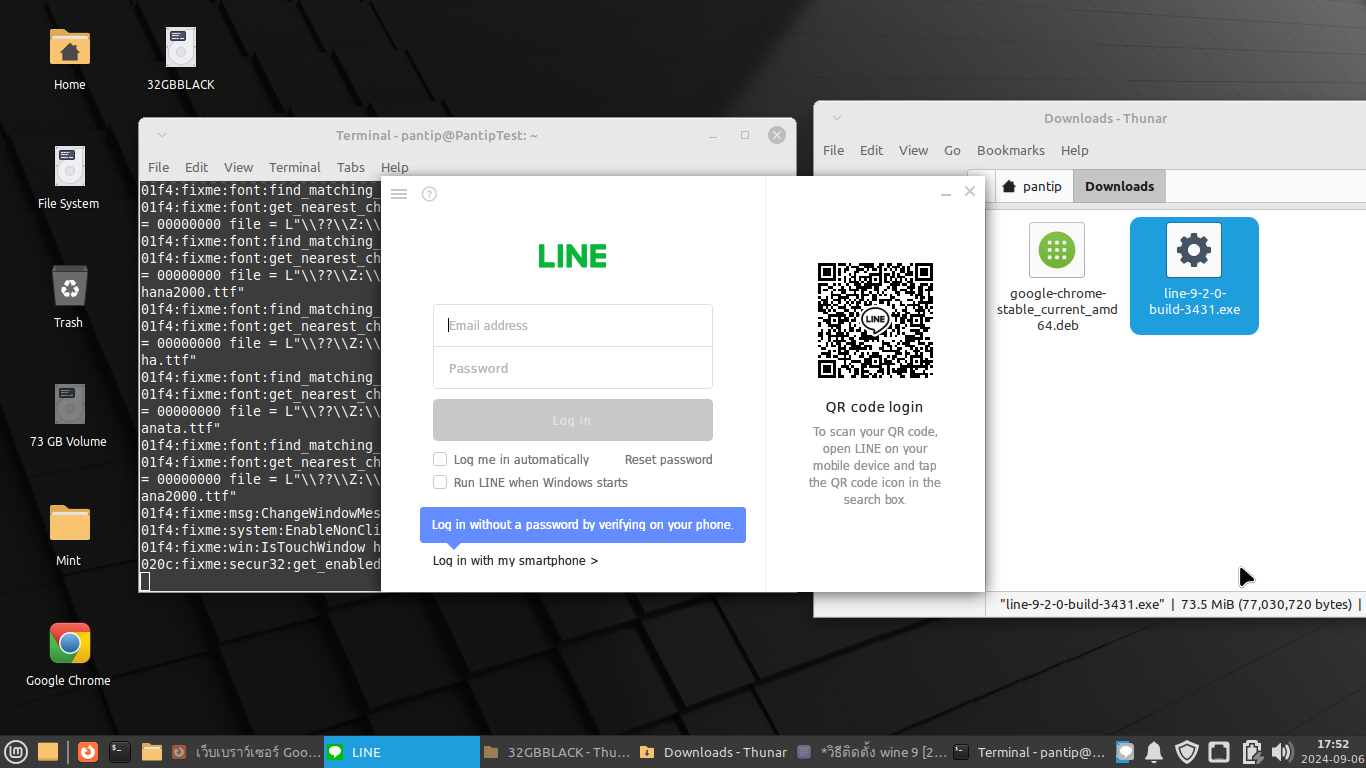The width and height of the screenshot is (1366, 768).
Task: Focus the Email address field
Action: point(573,326)
